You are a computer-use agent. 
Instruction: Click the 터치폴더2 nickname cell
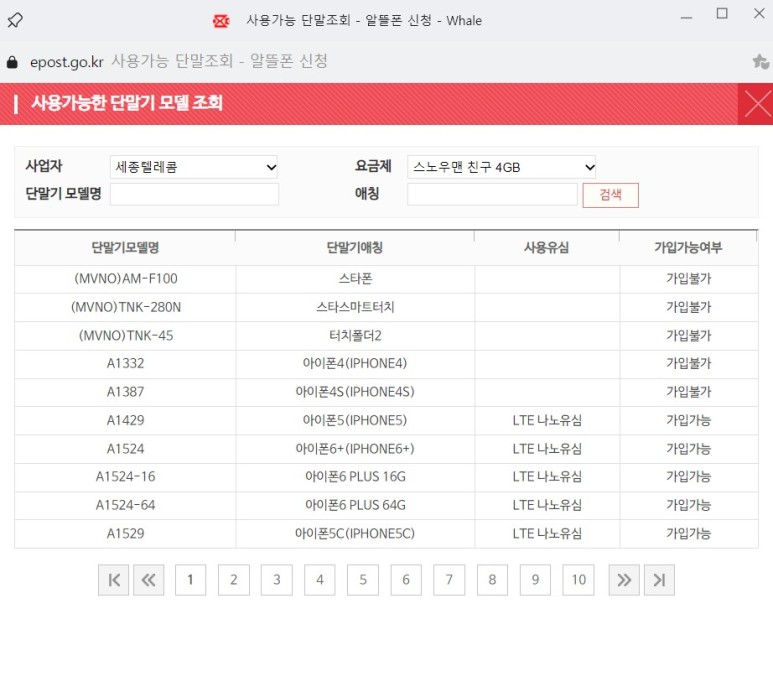[x=355, y=336]
